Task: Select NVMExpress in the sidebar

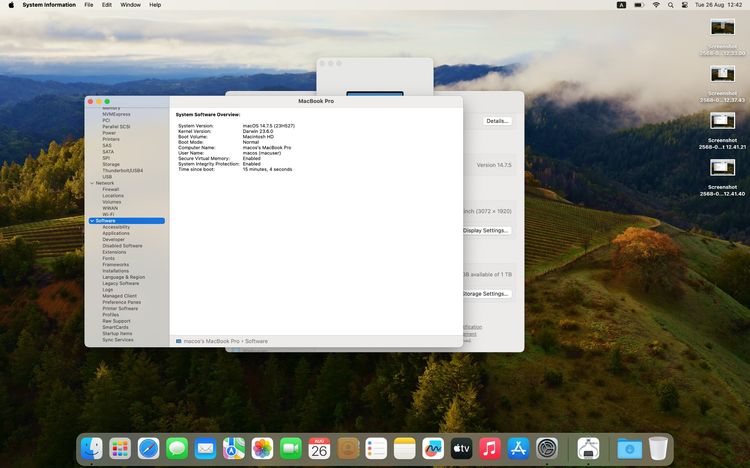Action: click(x=116, y=114)
